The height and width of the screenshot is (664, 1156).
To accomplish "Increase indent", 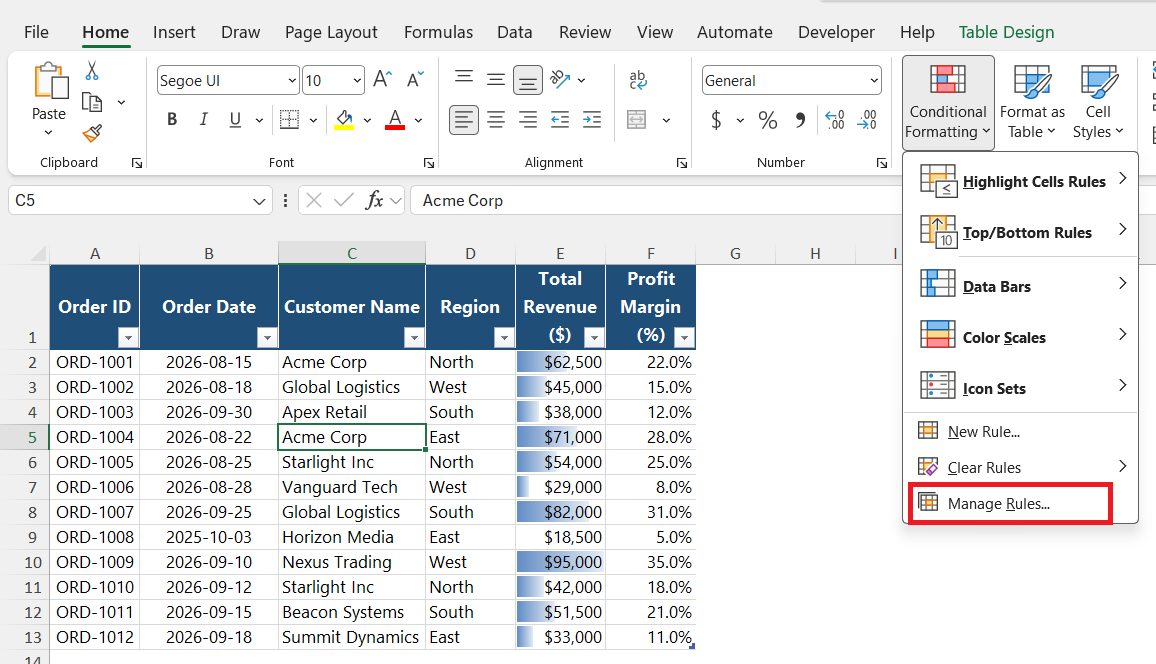I will point(592,119).
